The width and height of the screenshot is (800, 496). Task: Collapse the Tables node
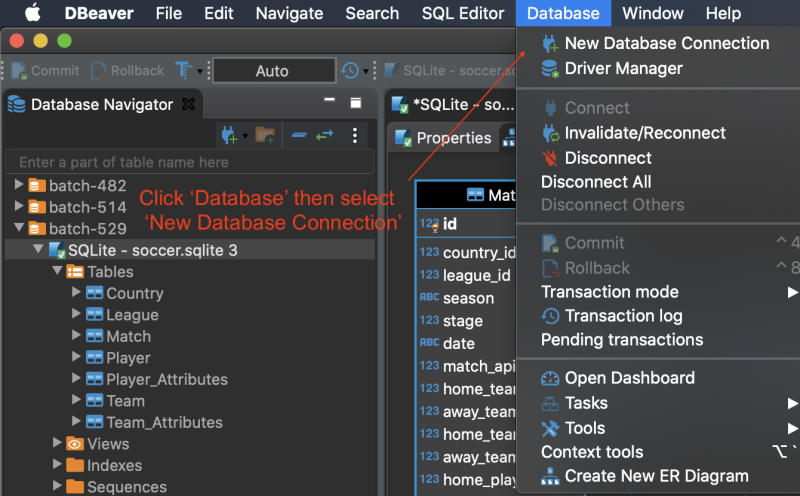coord(57,270)
